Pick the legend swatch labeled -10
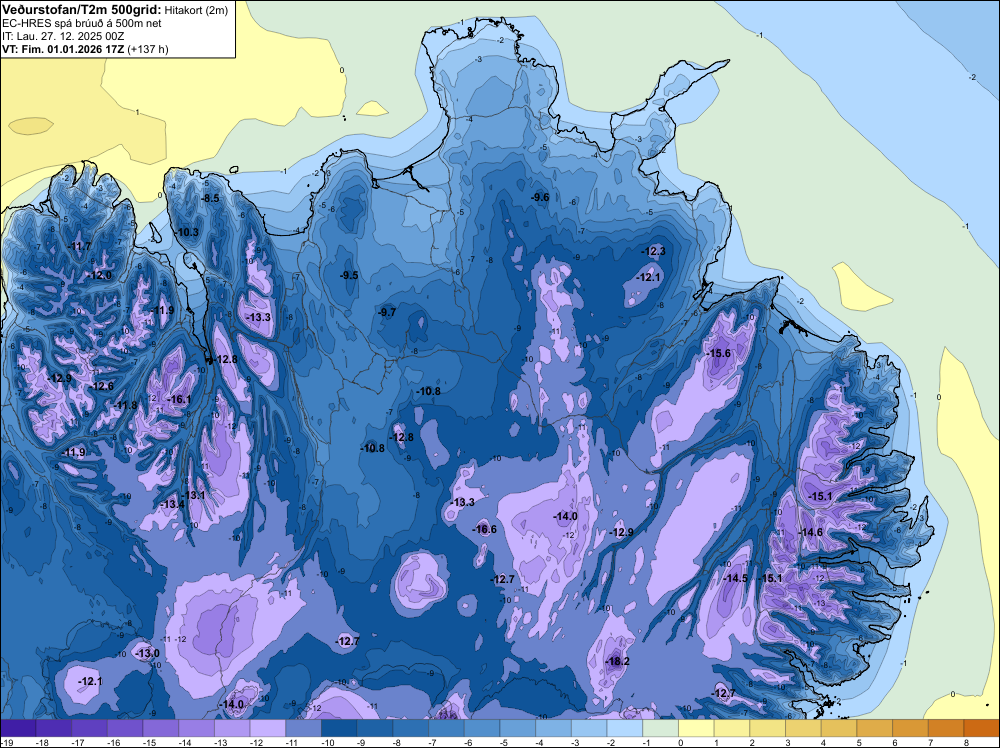 (339, 728)
